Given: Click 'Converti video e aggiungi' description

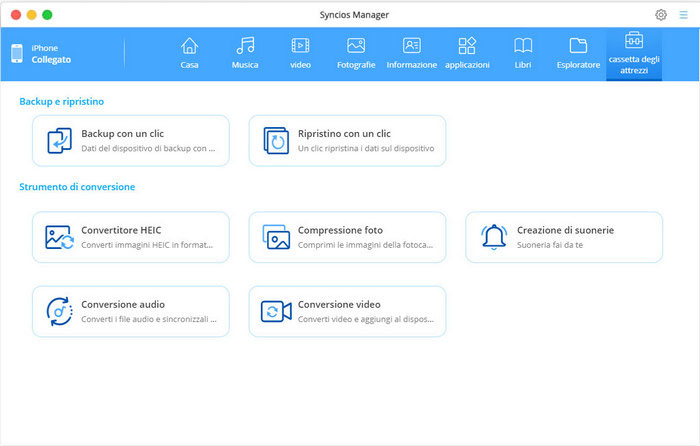Looking at the screenshot, I should tap(366, 319).
